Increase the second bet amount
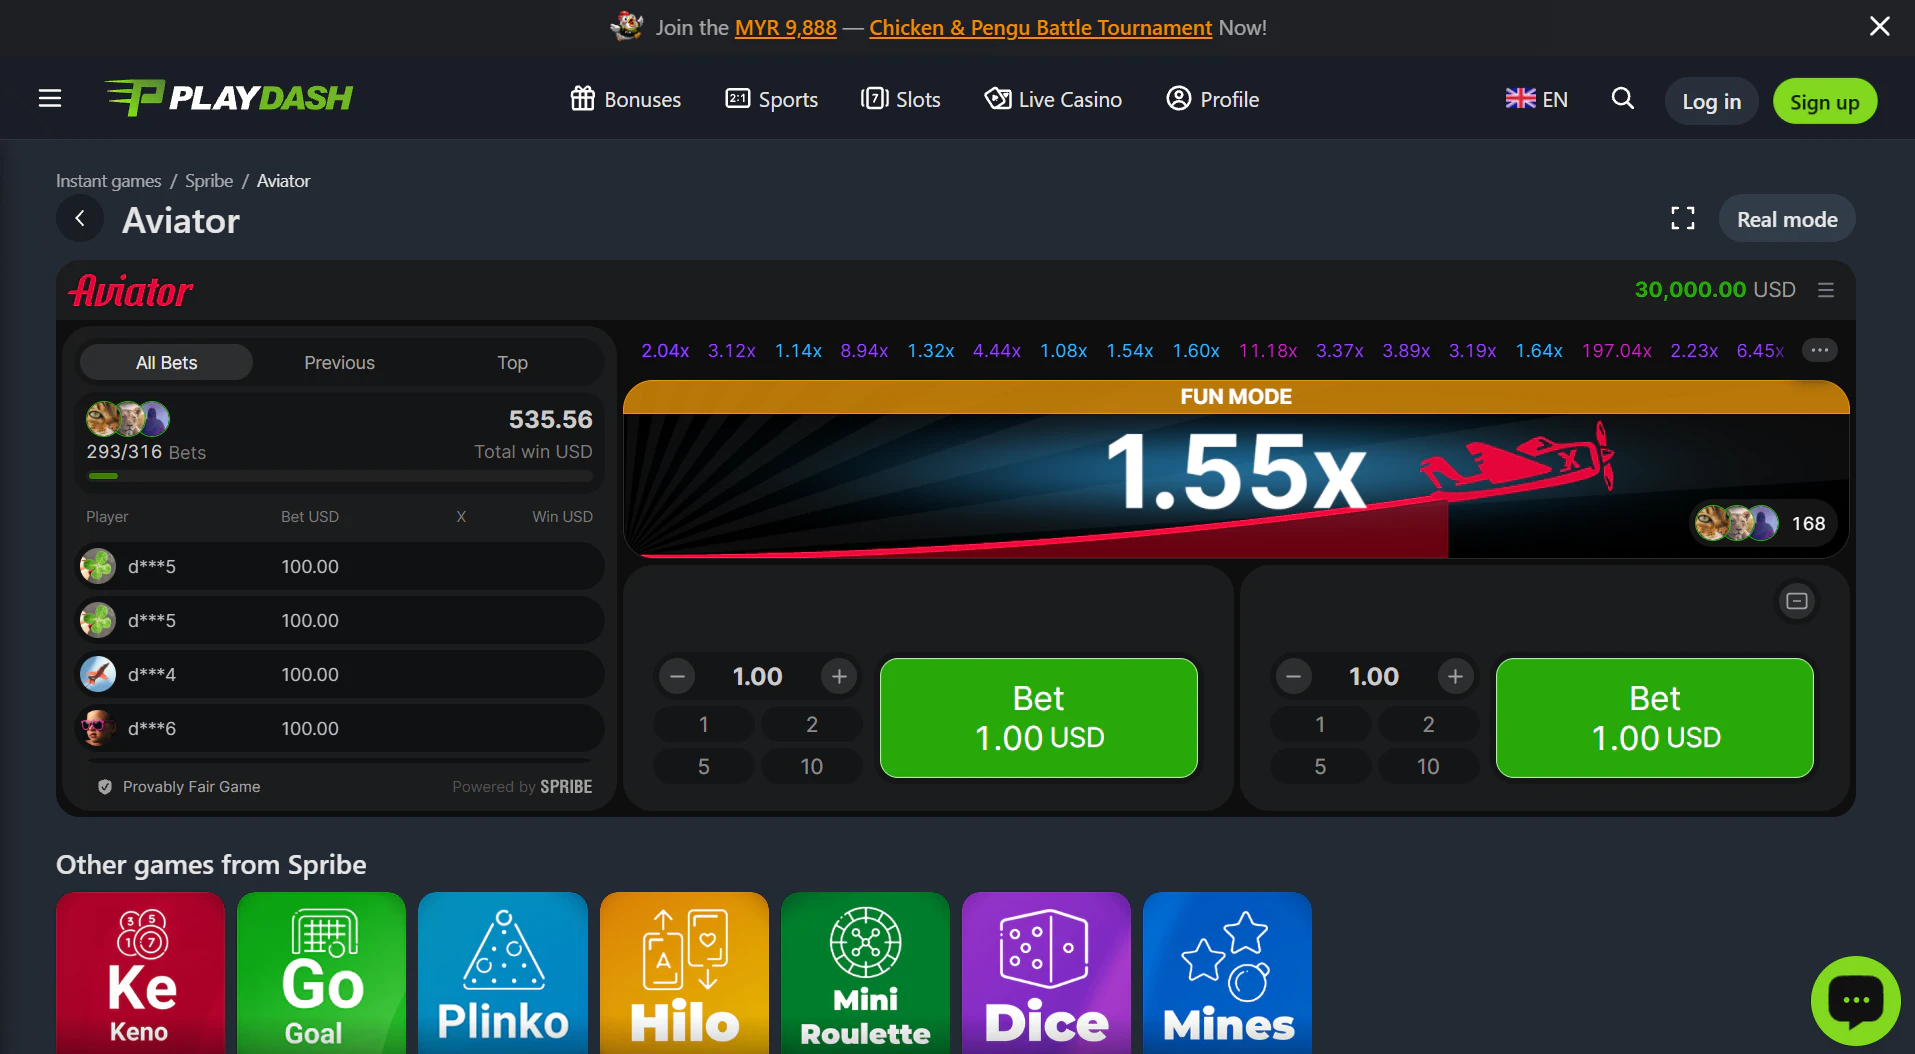Viewport: 1915px width, 1054px height. click(x=1455, y=677)
